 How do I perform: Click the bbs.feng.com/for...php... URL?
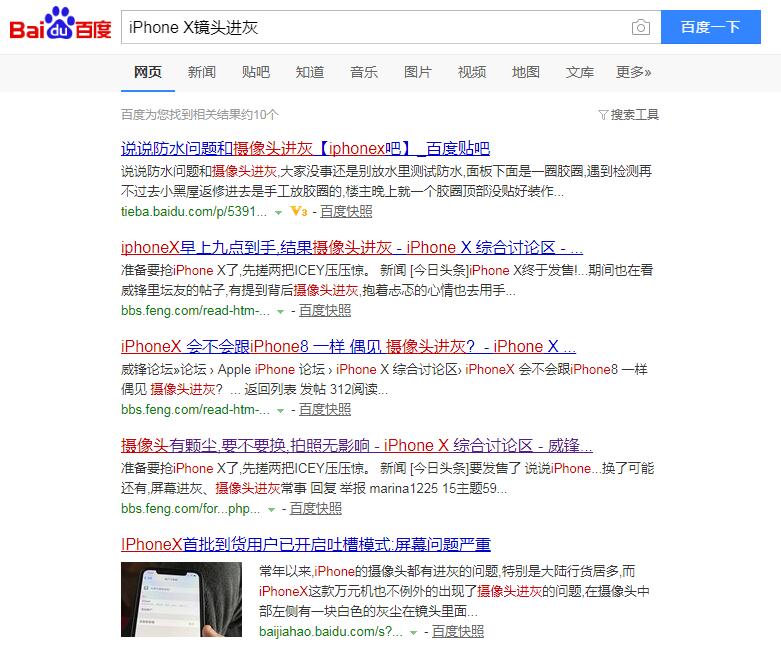[x=190, y=509]
